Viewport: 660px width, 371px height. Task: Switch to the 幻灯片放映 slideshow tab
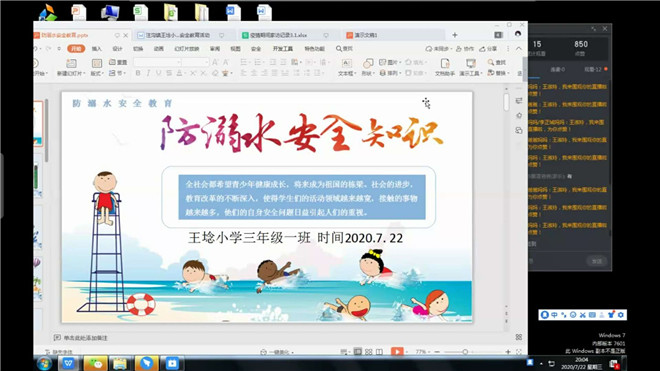[186, 49]
